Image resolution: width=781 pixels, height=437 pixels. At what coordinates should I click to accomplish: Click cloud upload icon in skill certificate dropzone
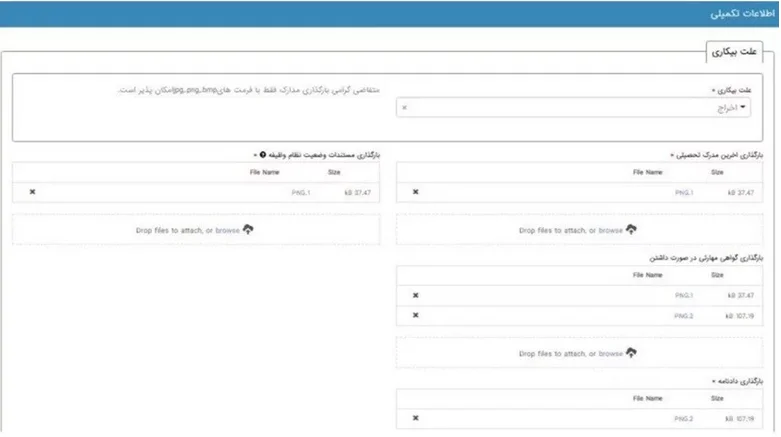[631, 353]
